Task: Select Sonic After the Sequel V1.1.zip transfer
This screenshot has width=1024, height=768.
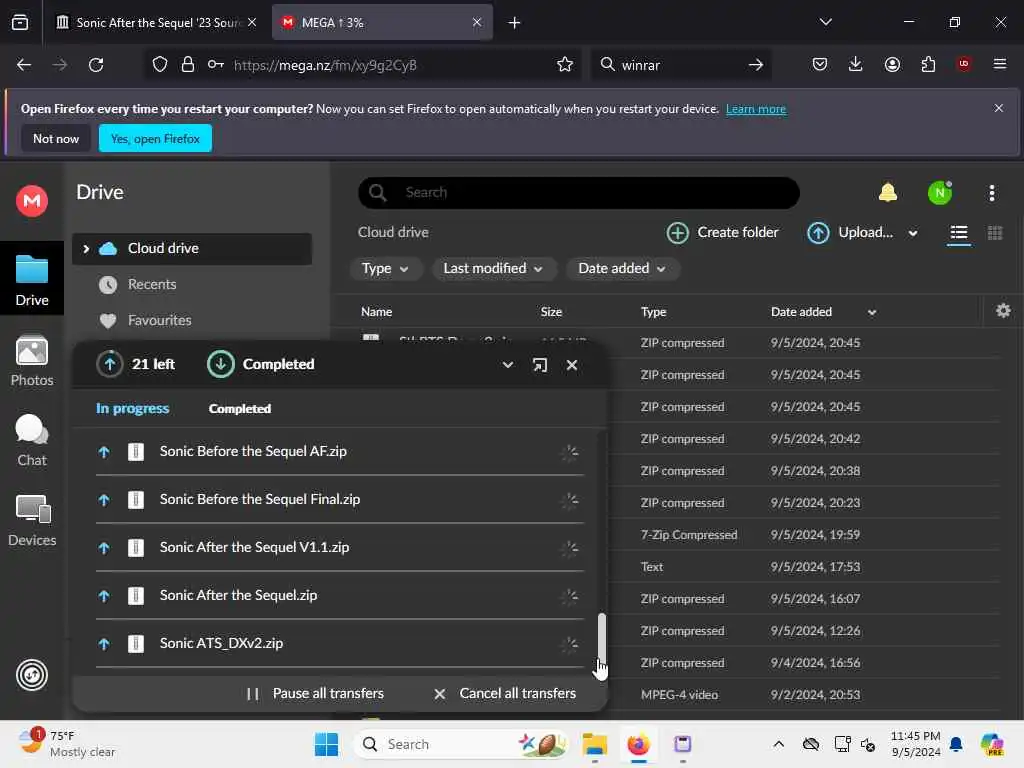Action: (340, 548)
